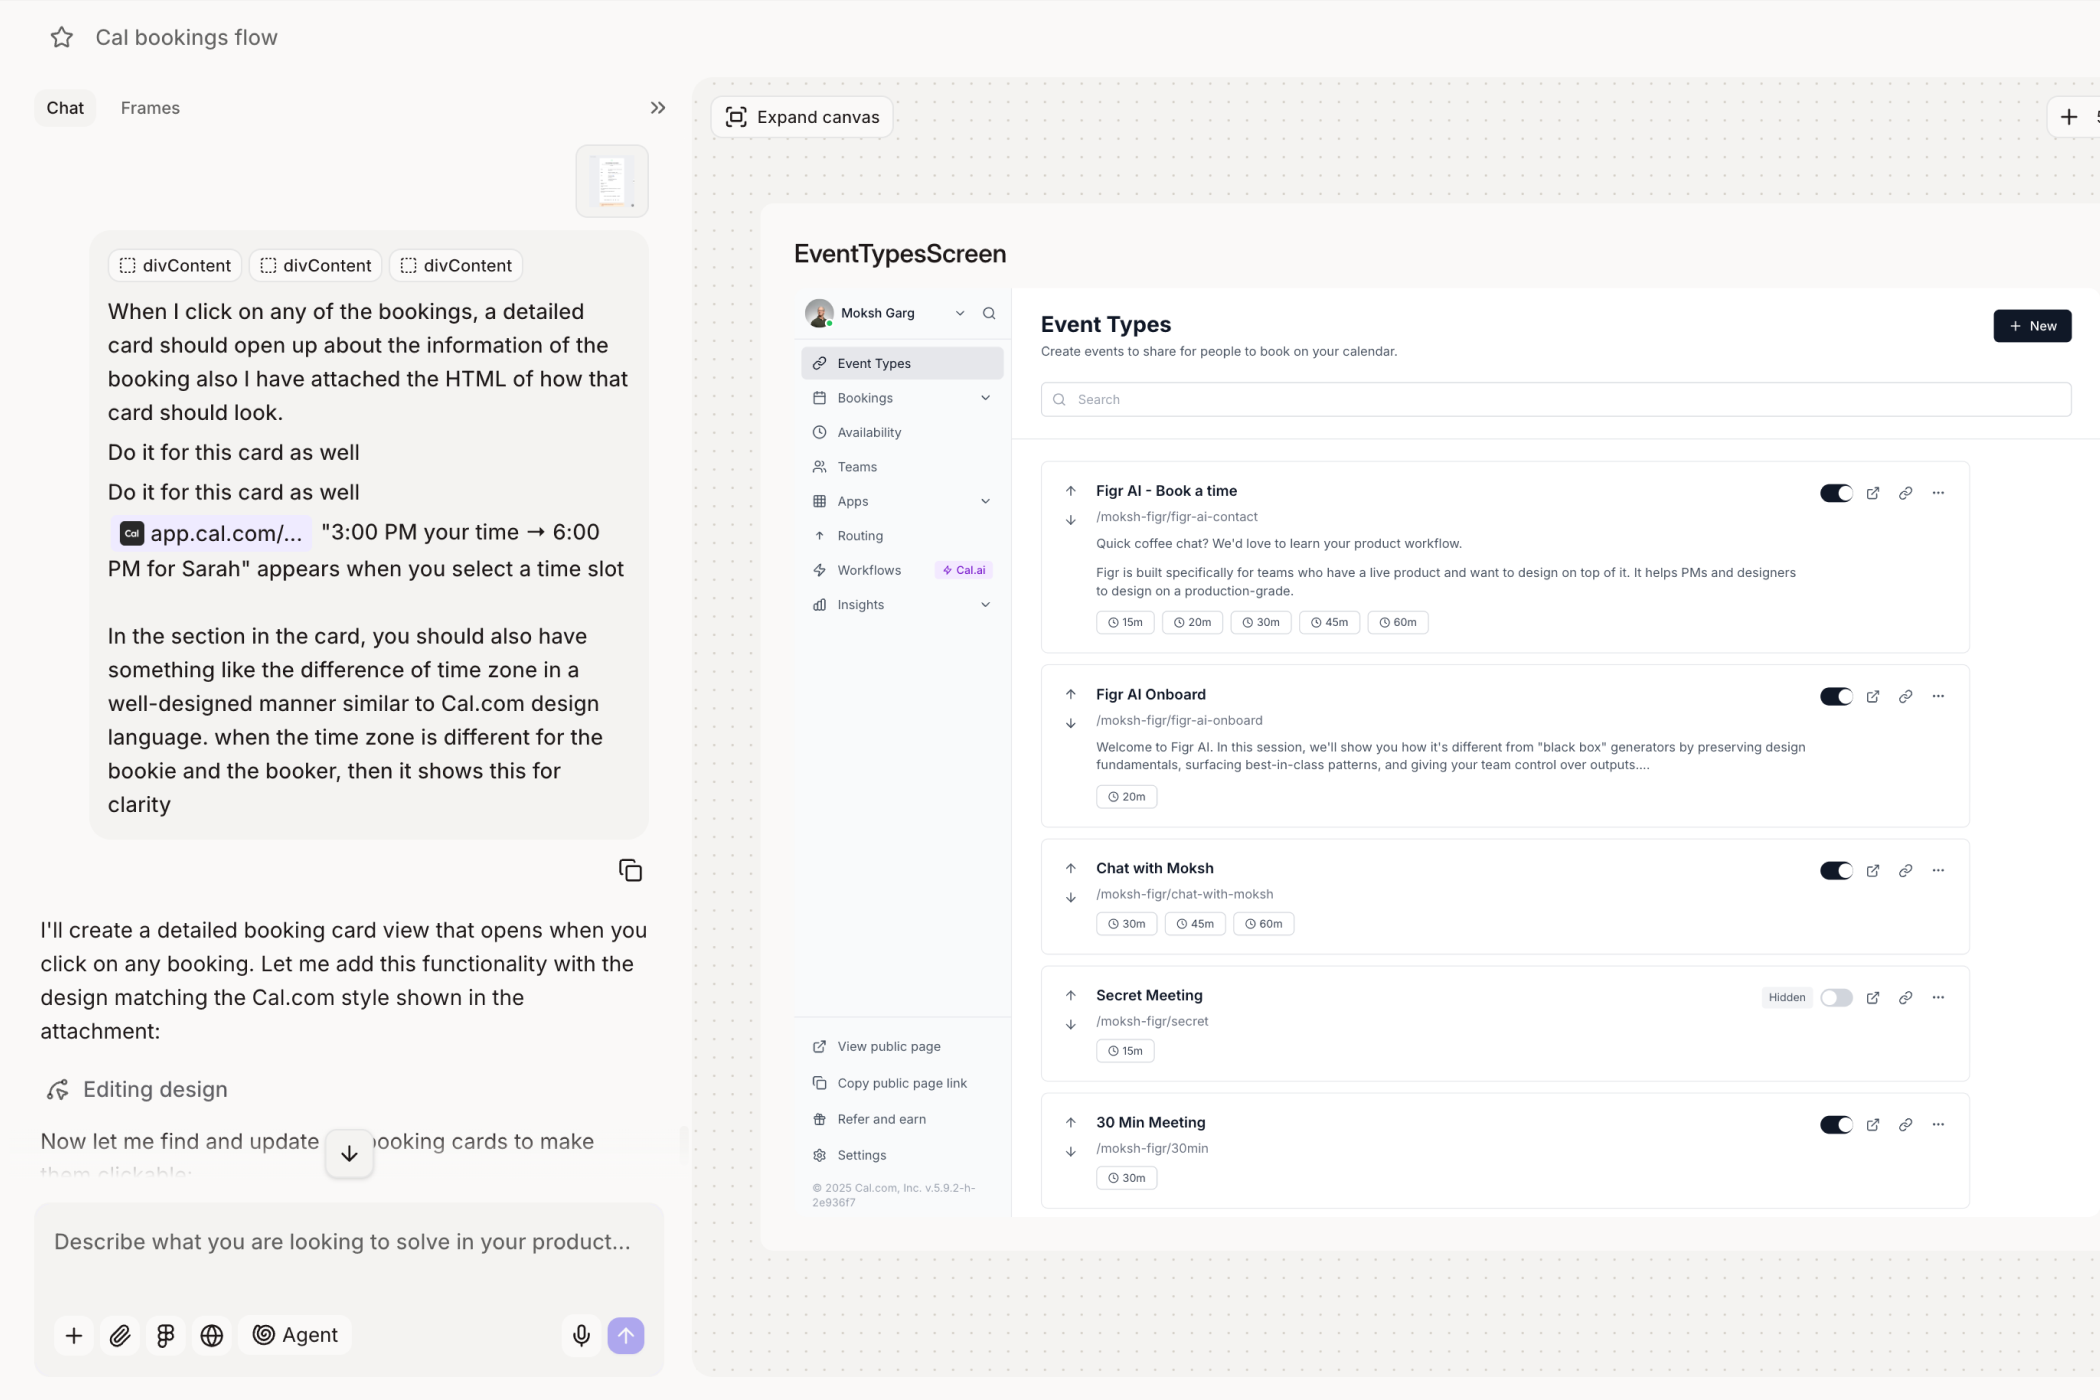Click the New event type button
This screenshot has height=1400, width=2100.
pos(2031,326)
